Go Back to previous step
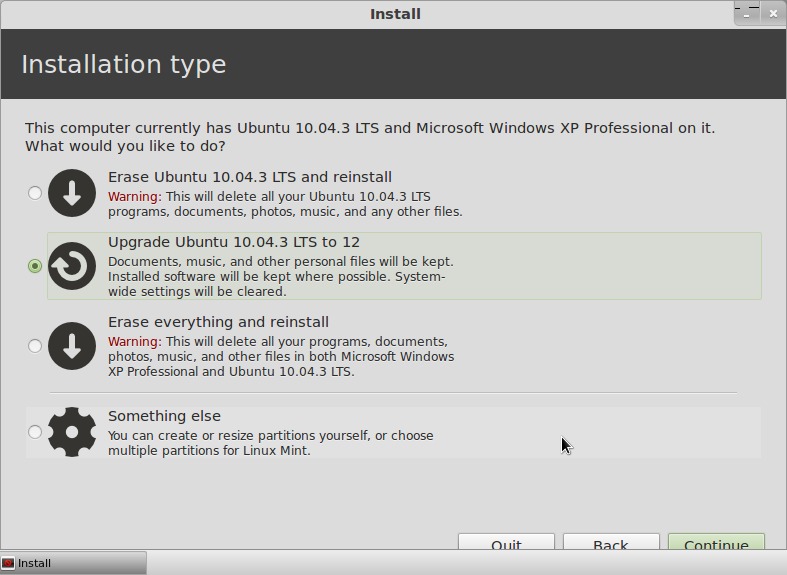This screenshot has height=575, width=787. pos(611,541)
